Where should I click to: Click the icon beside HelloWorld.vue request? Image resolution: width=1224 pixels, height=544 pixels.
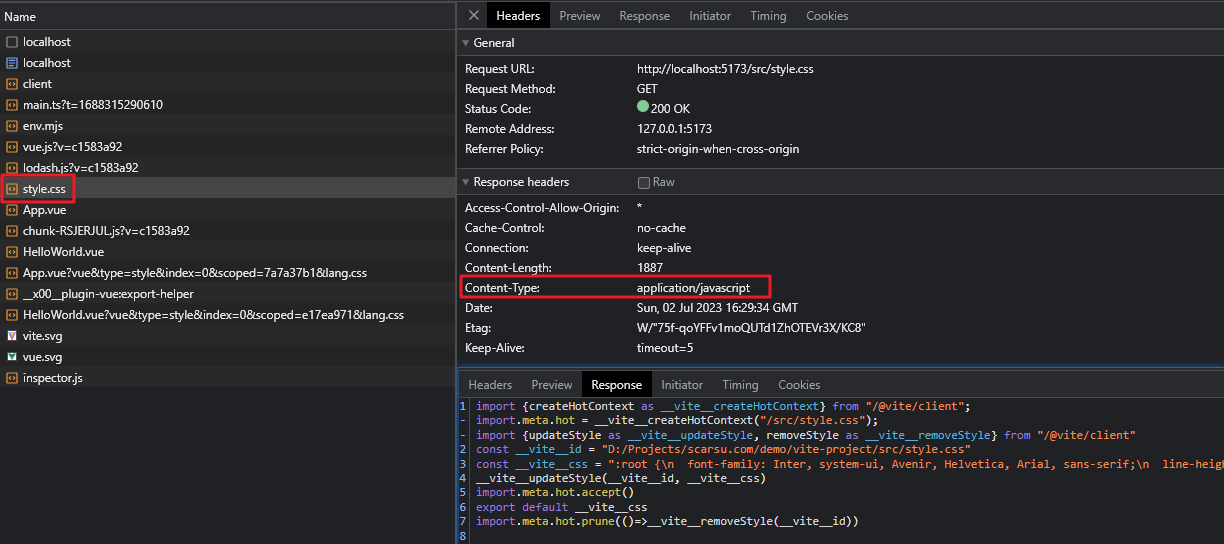[x=12, y=252]
